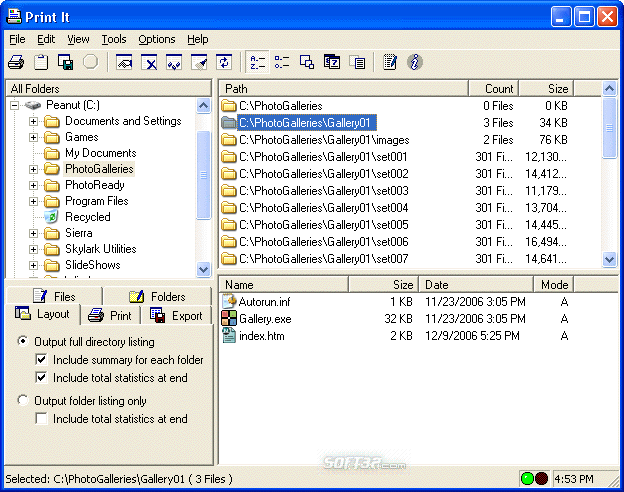This screenshot has height=492, width=624.
Task: Open the Edit menu
Action: pos(46,39)
